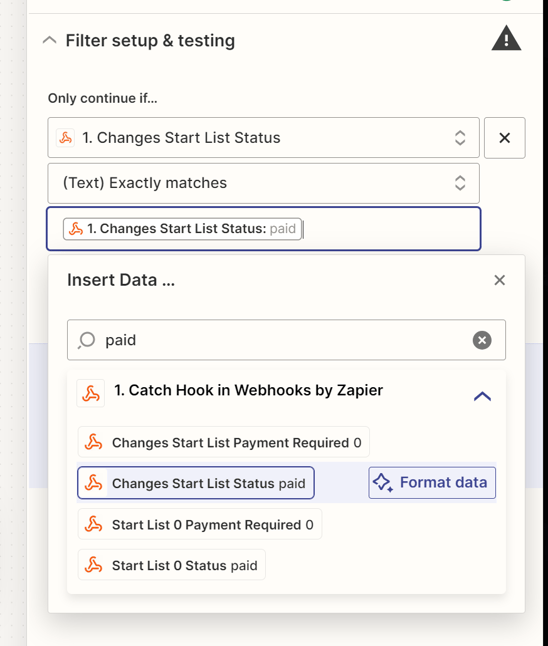Click inside the filter value input field
This screenshot has height=646, width=548.
click(x=389, y=229)
